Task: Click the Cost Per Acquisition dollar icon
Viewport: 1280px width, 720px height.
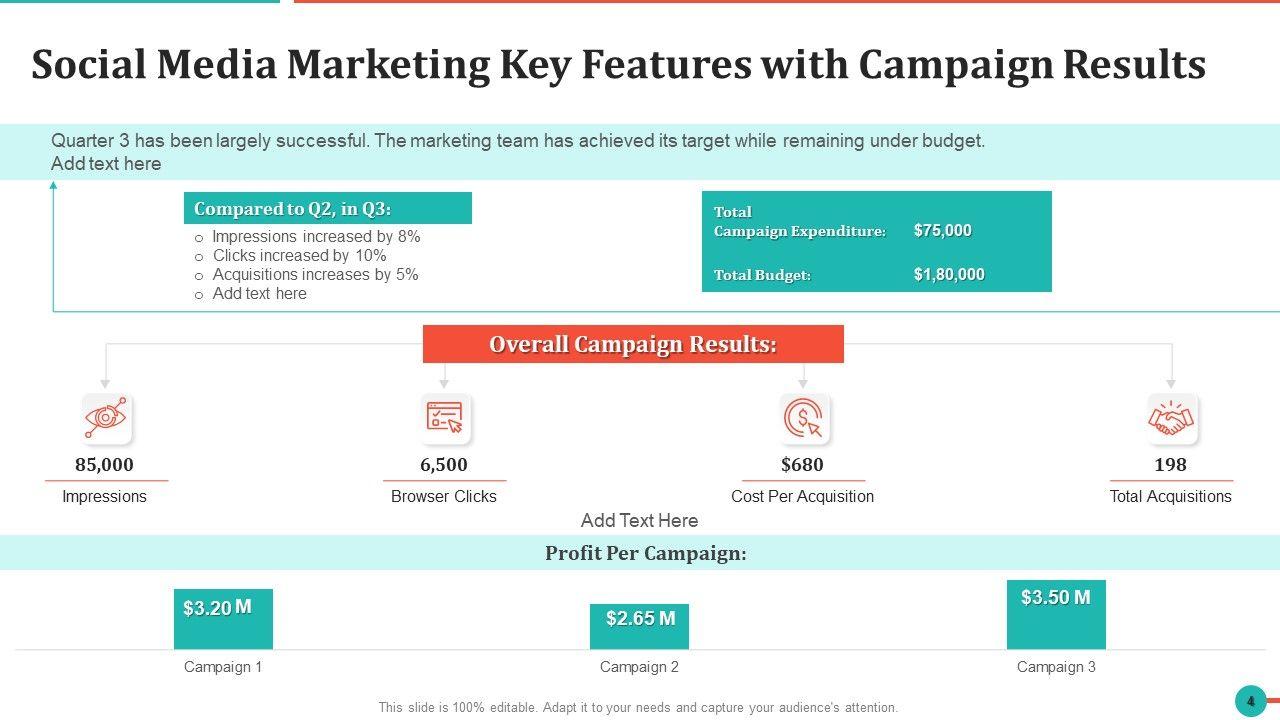Action: tap(803, 419)
